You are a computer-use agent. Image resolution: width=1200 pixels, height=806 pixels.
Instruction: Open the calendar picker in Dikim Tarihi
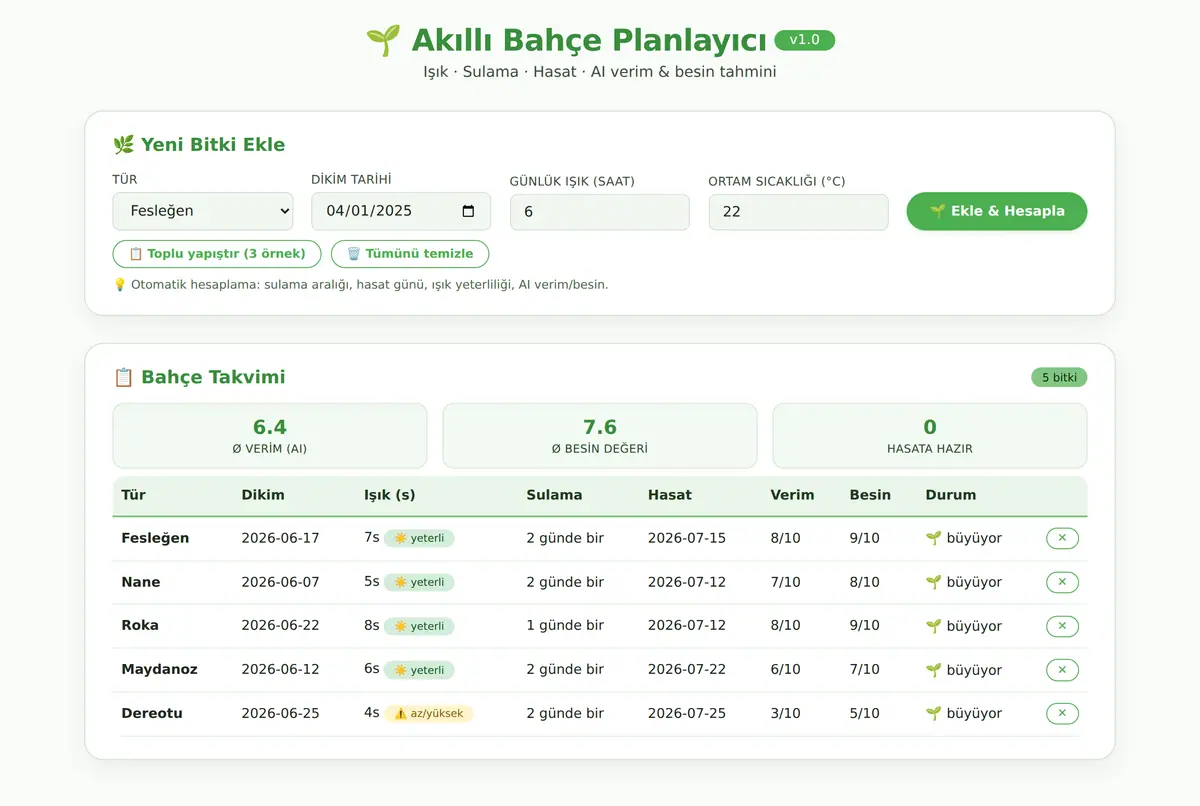coord(468,211)
